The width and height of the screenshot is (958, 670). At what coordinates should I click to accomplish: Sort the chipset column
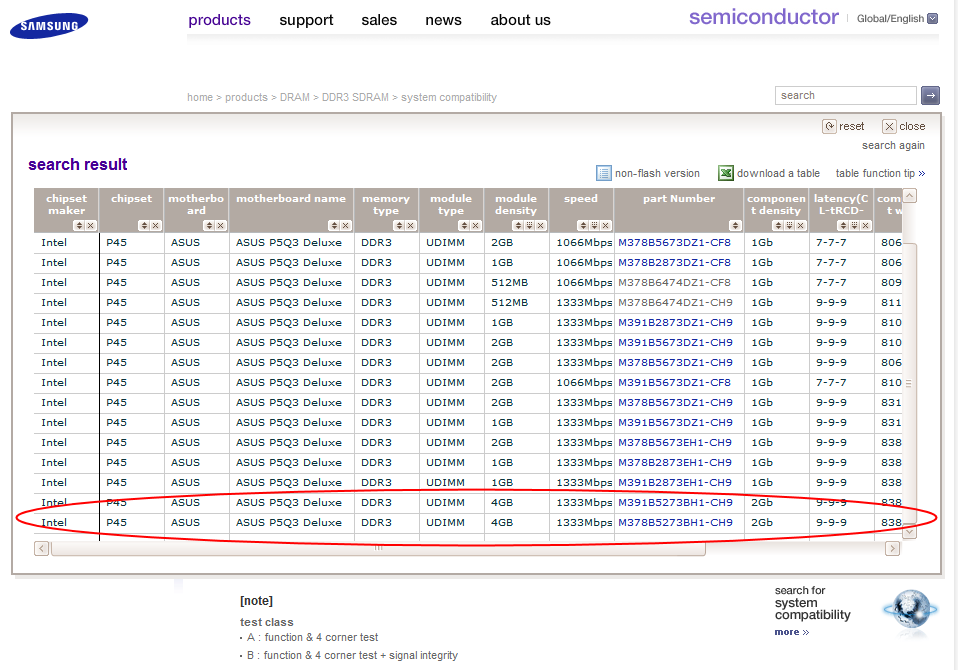144,225
